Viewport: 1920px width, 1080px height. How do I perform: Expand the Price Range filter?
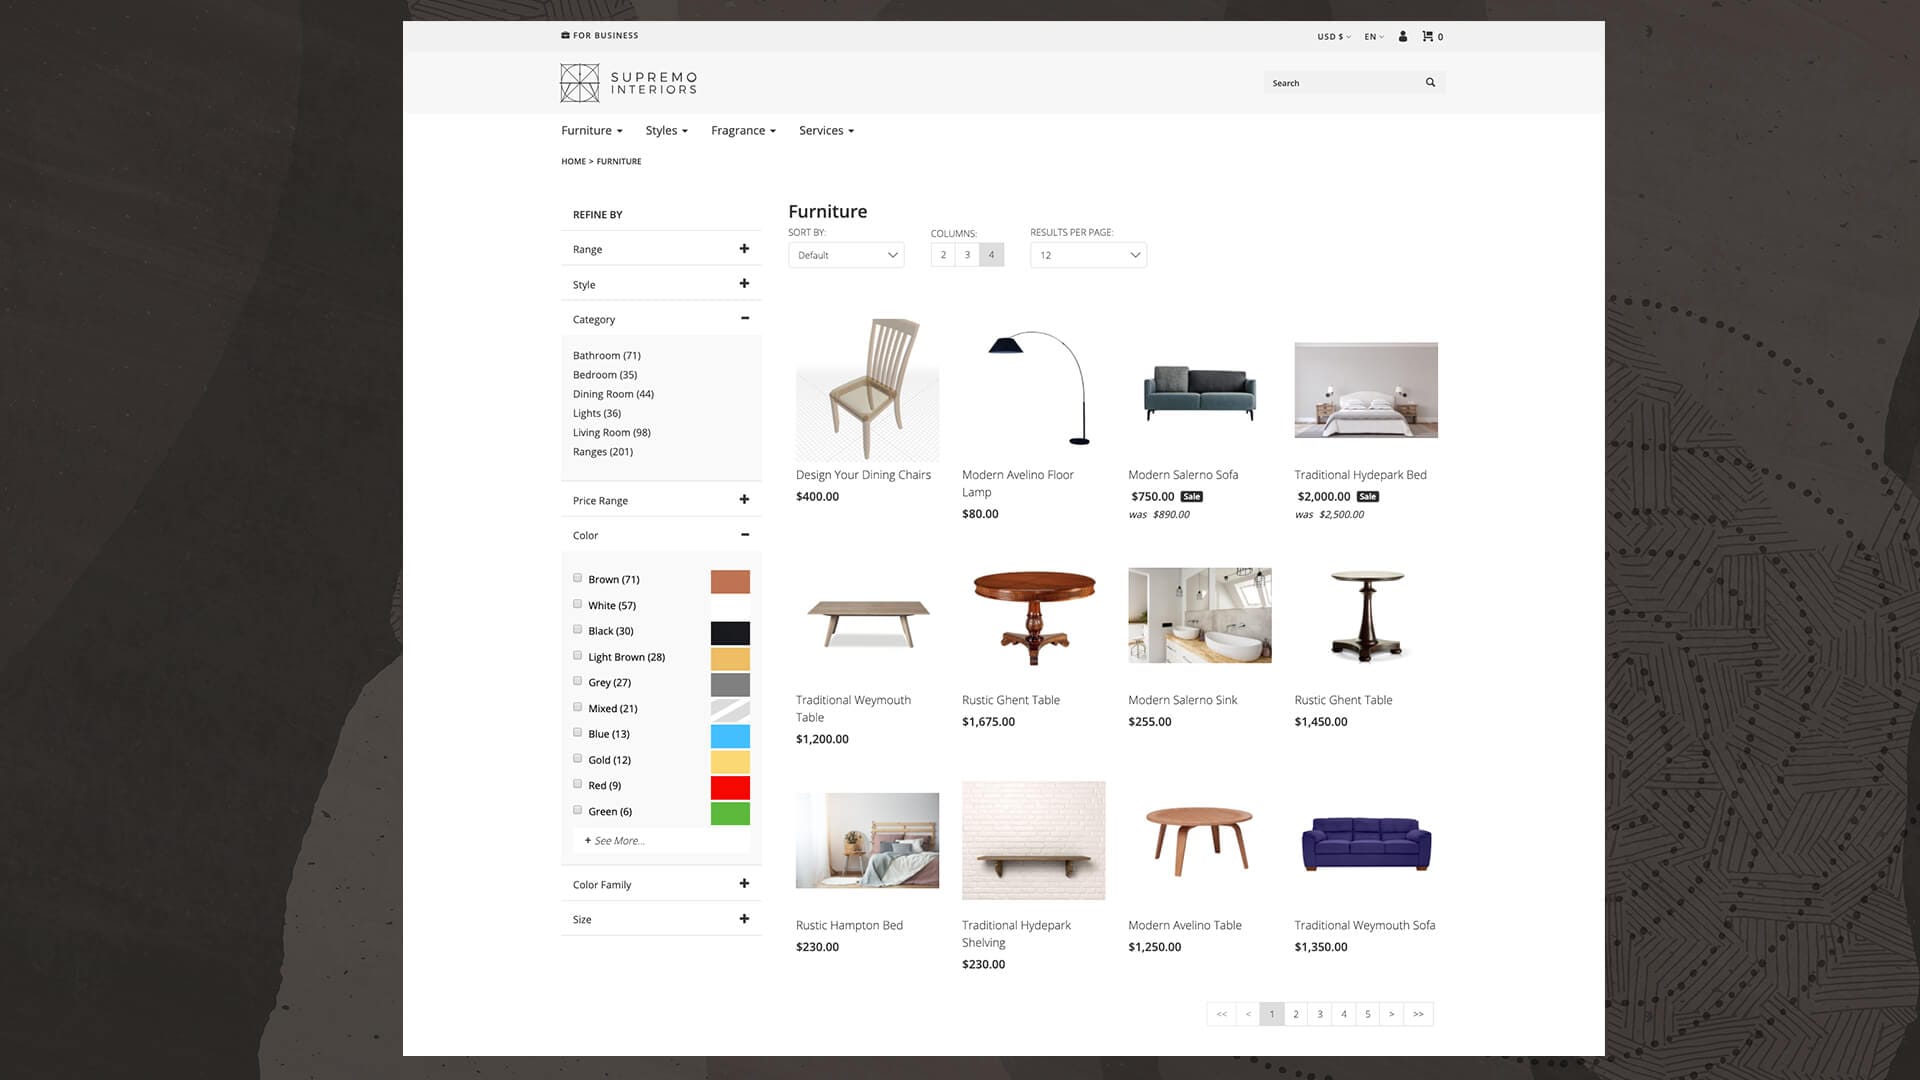744,498
